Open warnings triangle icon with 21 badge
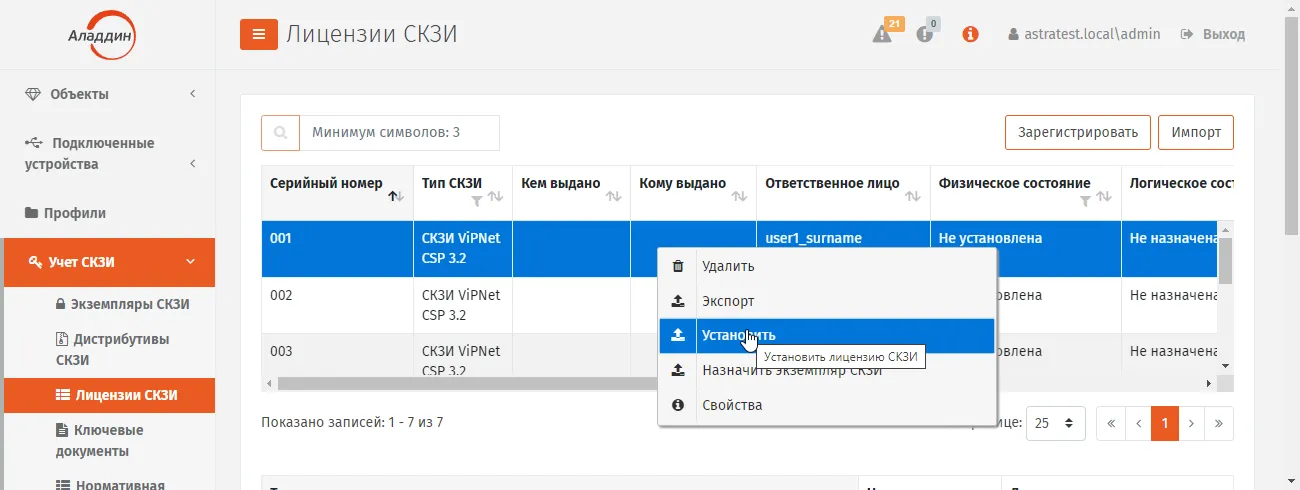The image size is (1300, 490). 882,35
